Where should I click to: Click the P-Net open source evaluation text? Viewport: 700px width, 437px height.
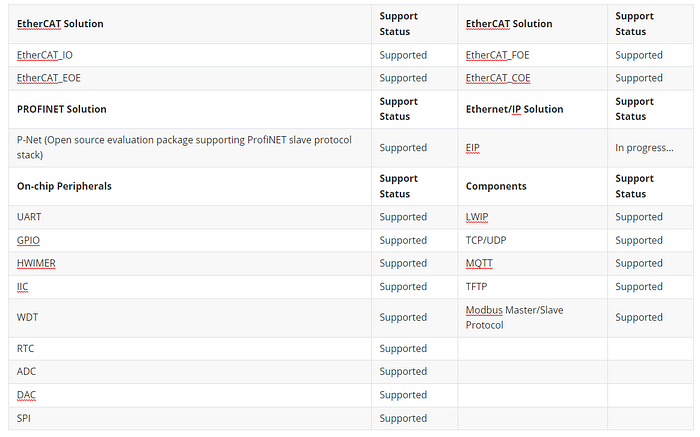184,147
